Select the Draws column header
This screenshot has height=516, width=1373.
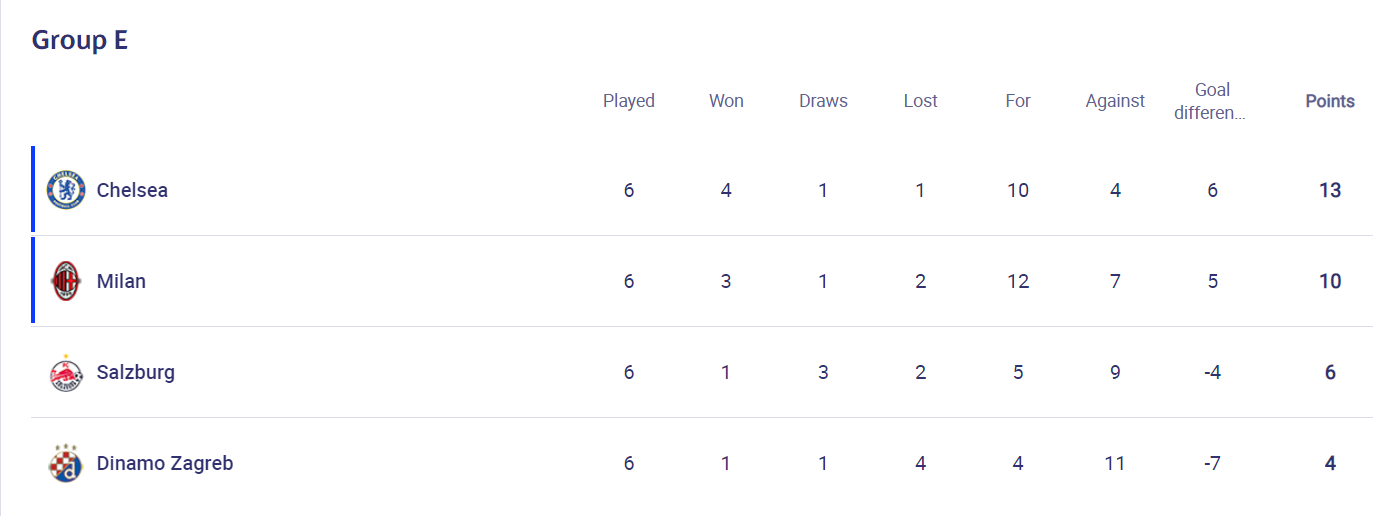(x=823, y=101)
